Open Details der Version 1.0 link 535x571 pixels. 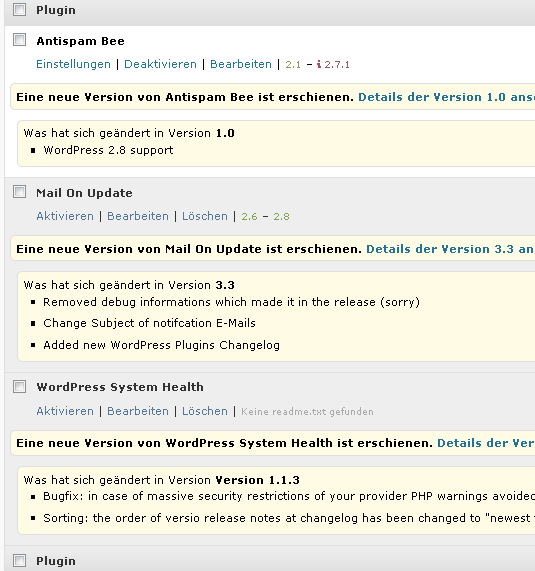pos(447,97)
